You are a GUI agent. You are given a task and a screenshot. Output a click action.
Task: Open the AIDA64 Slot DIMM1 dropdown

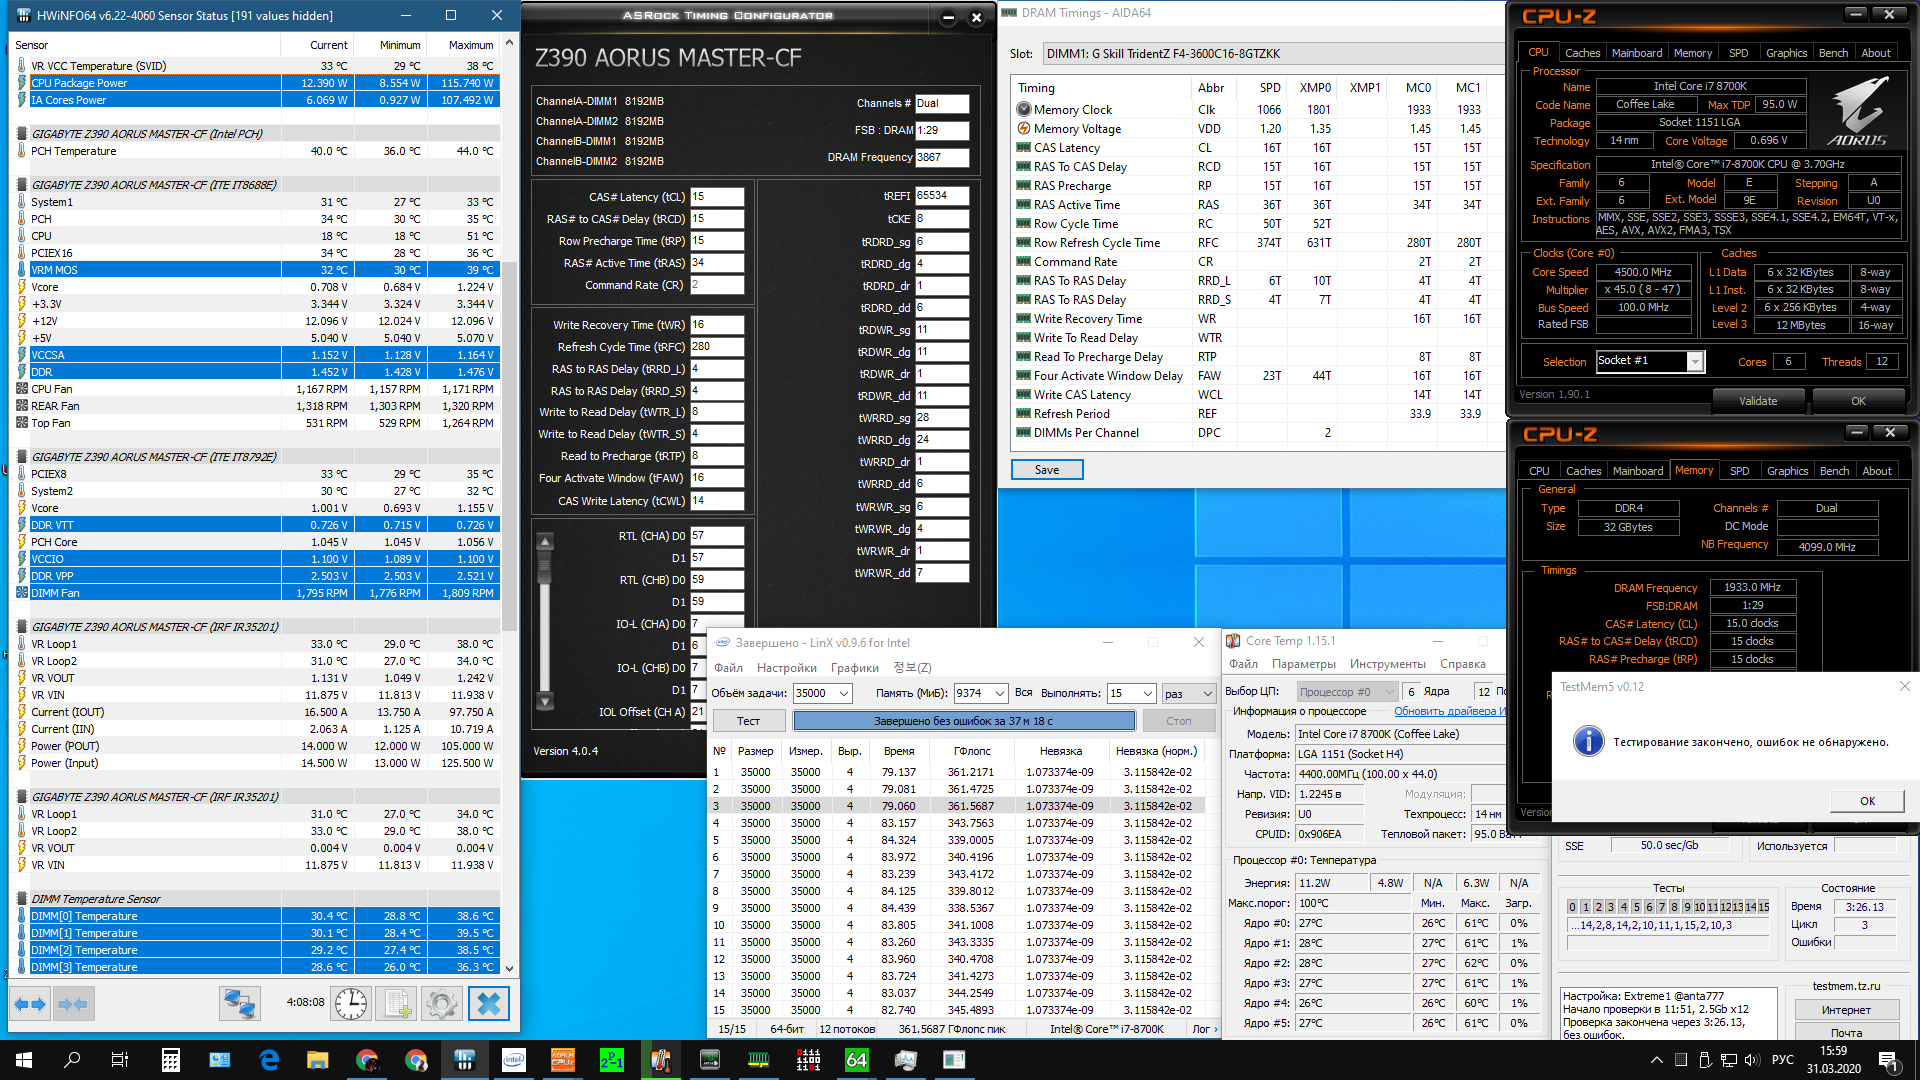click(1270, 54)
